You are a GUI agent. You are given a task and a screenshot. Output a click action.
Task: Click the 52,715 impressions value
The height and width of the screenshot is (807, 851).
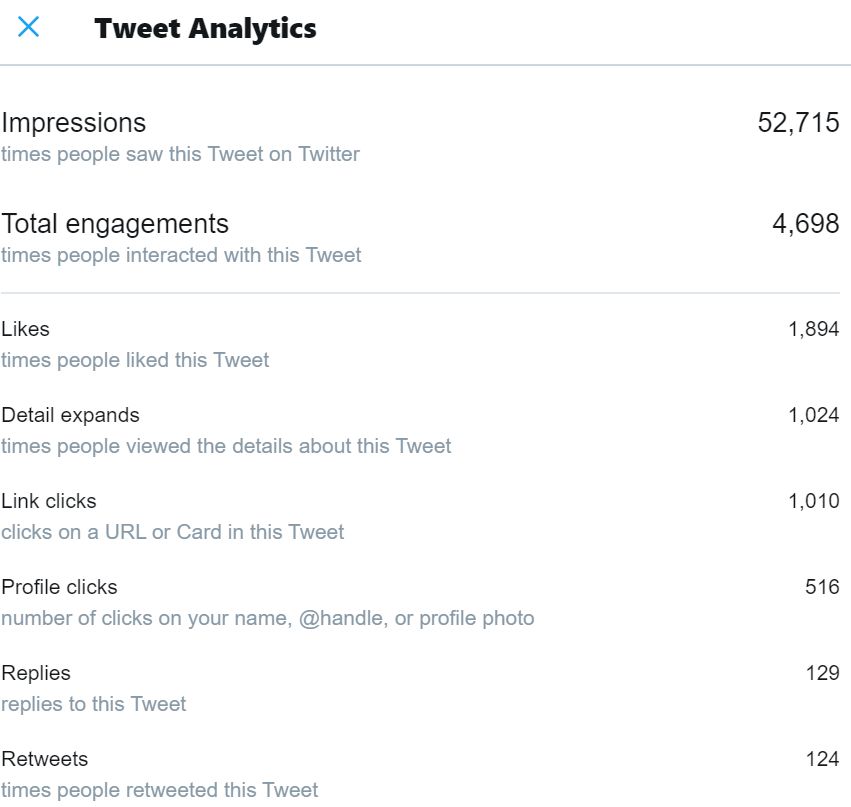798,123
